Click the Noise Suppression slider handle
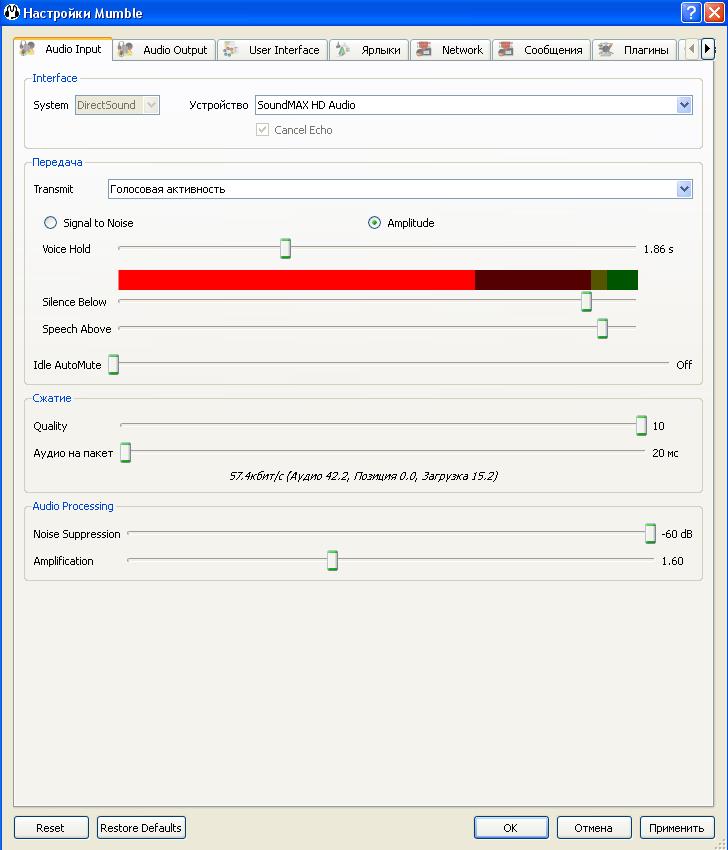Screen dimensions: 728x850 pos(650,533)
